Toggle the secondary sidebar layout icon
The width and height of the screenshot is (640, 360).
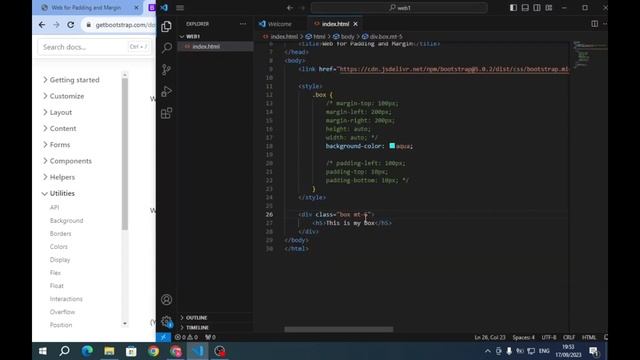pyautogui.click(x=537, y=8)
